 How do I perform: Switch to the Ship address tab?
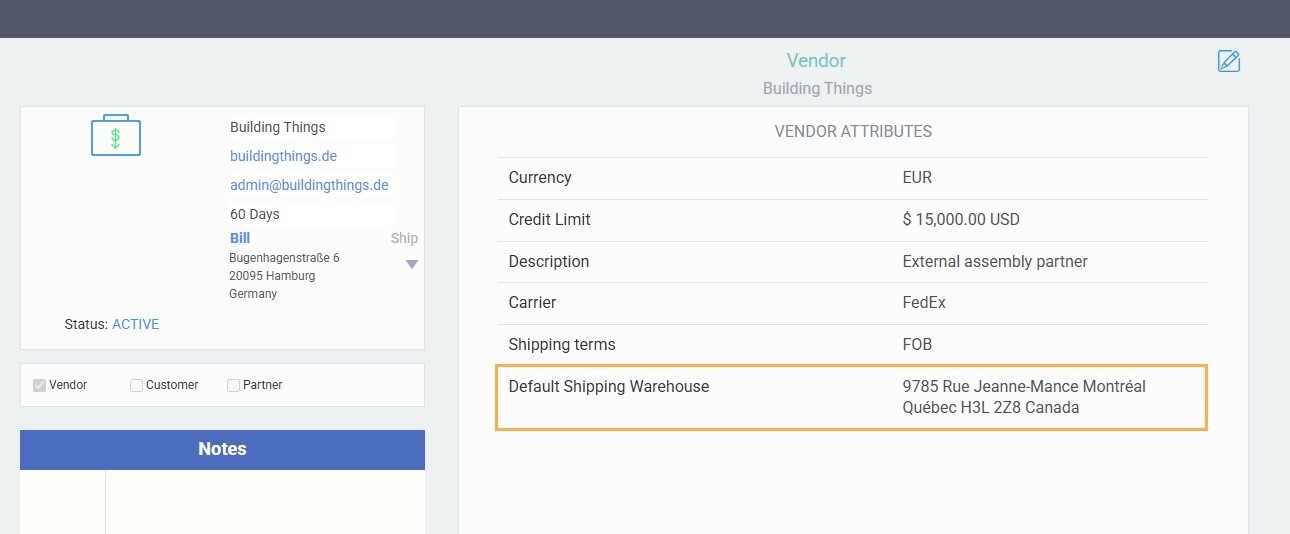pos(404,238)
